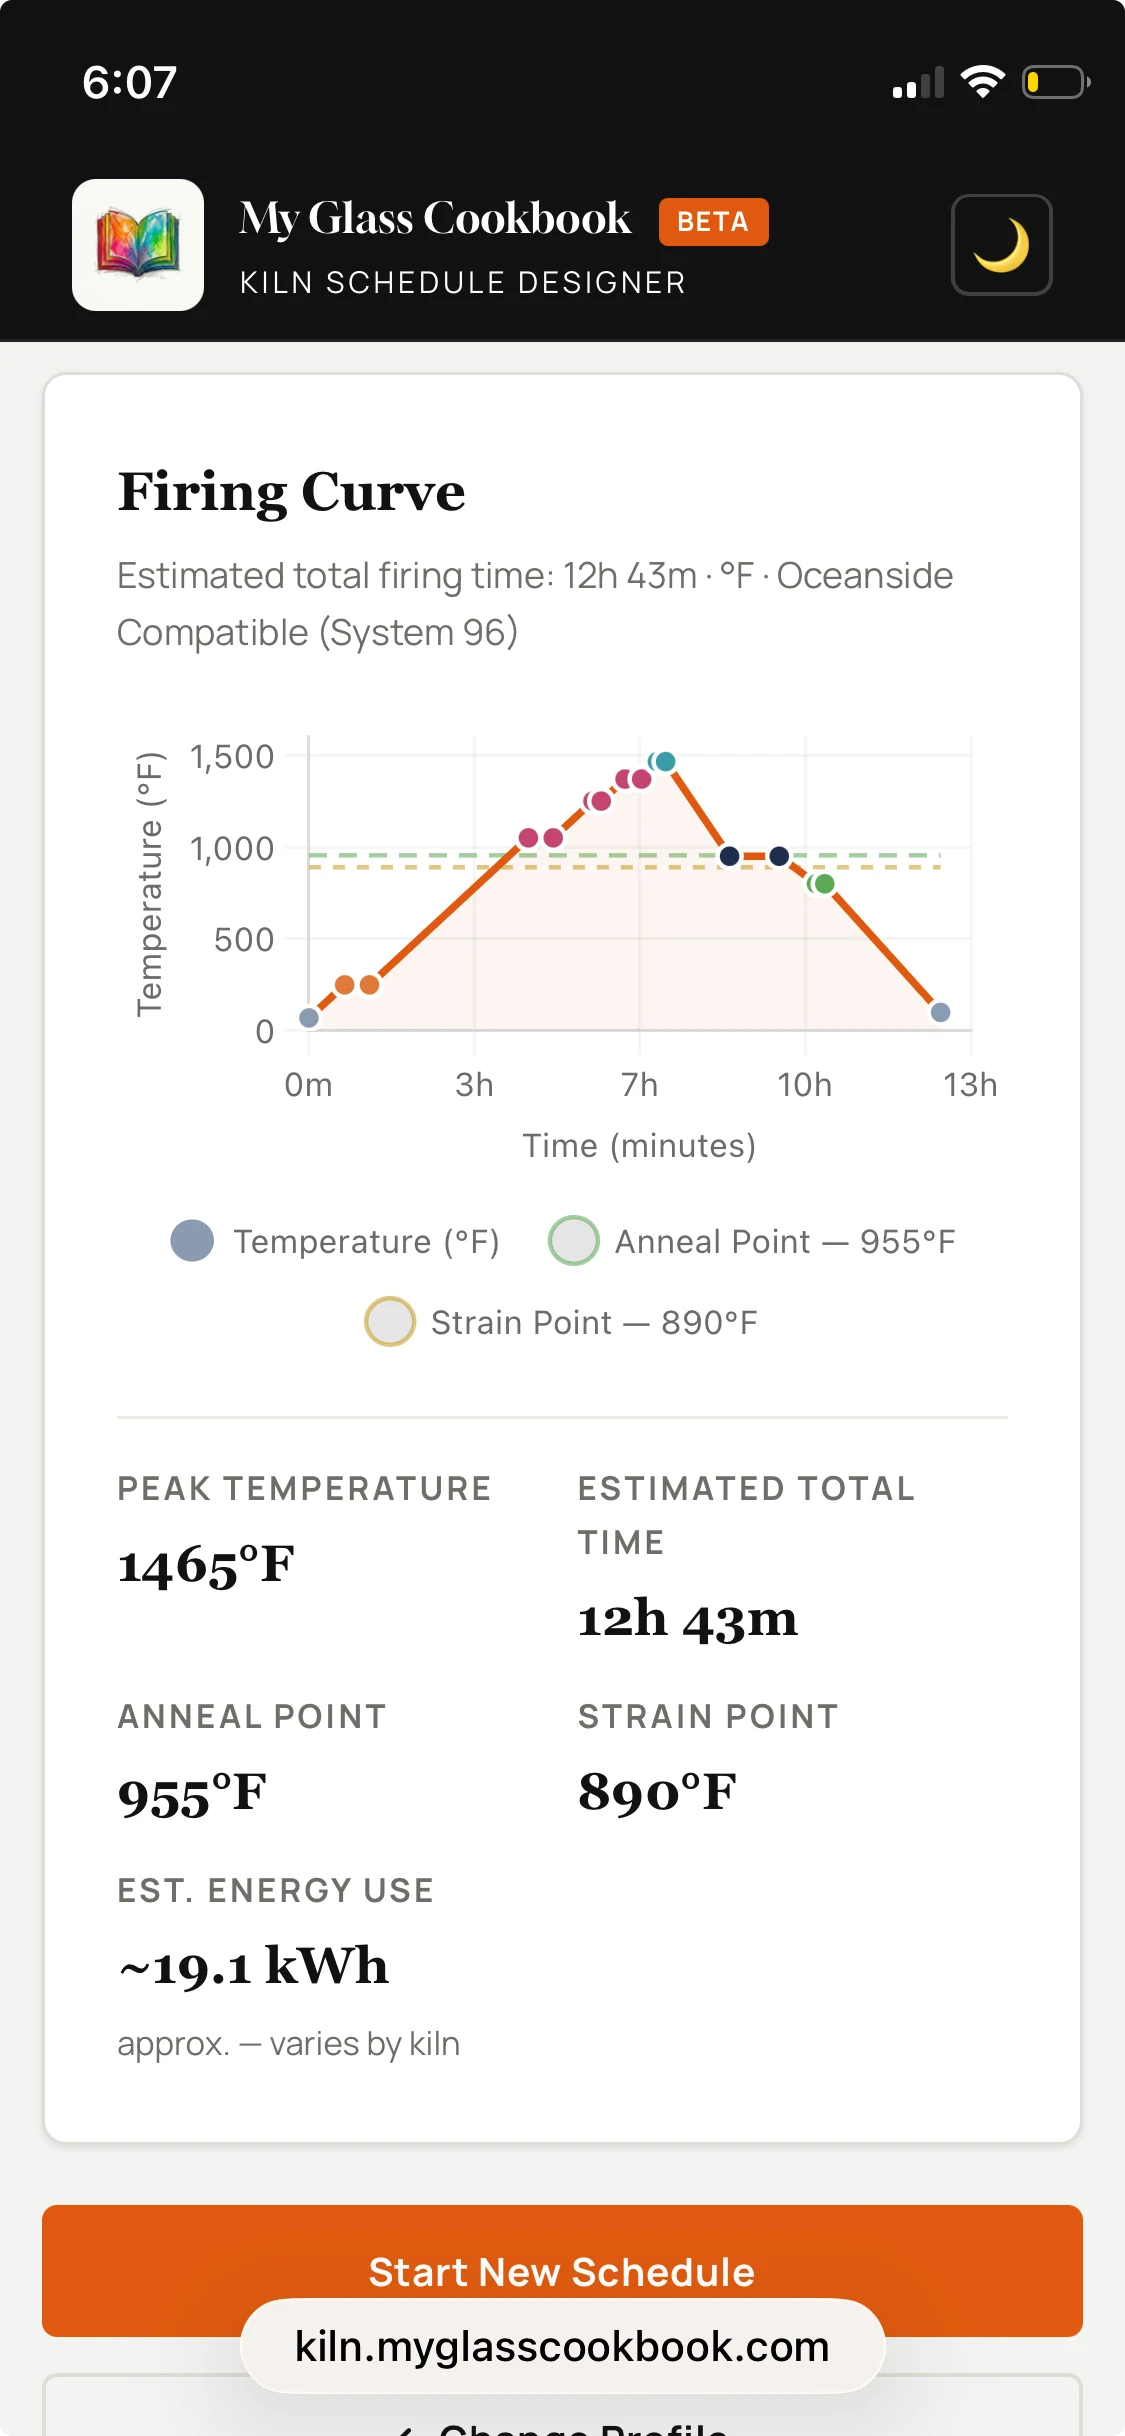The width and height of the screenshot is (1125, 2436).
Task: Click the Start New Schedule button
Action: click(x=562, y=2270)
